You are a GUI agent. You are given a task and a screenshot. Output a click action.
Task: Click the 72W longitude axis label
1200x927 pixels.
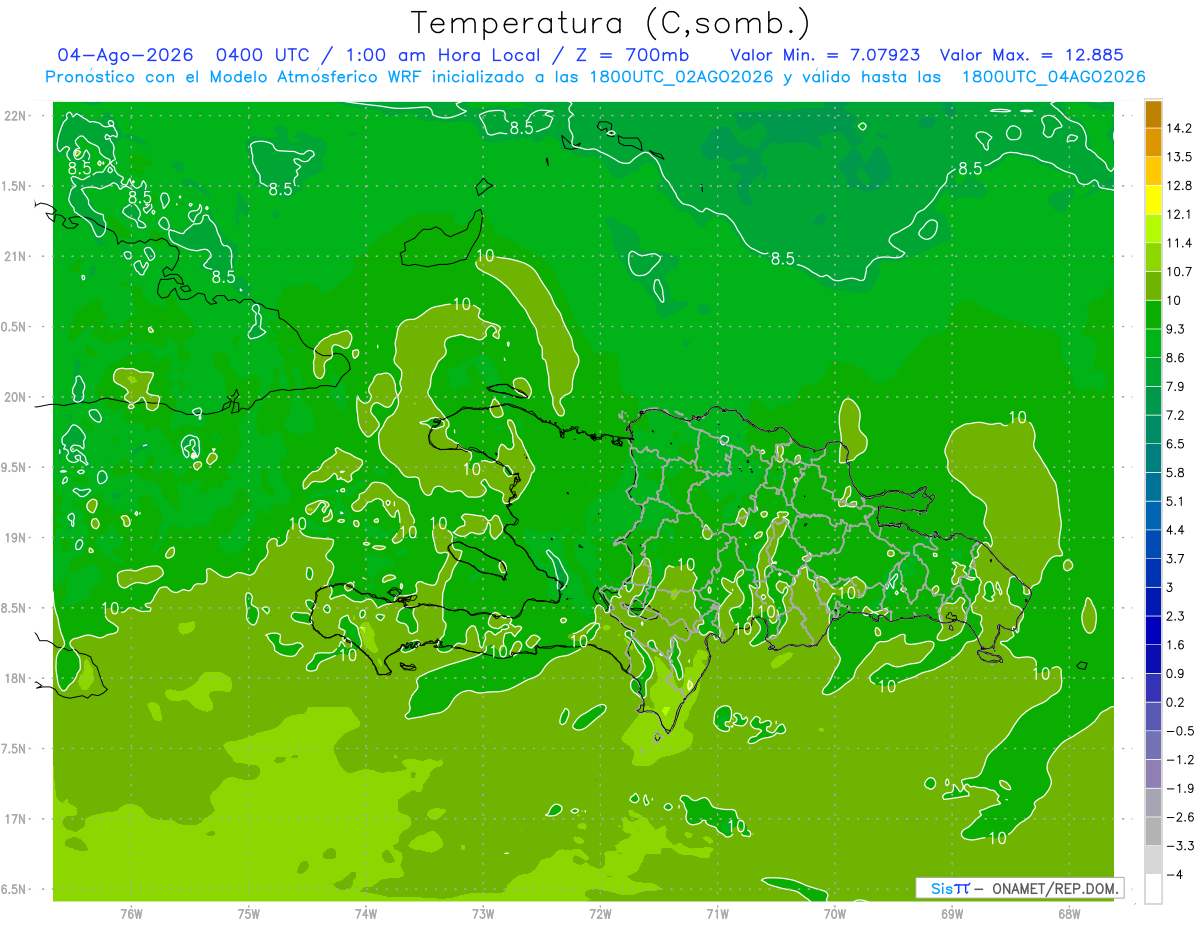pyautogui.click(x=600, y=913)
